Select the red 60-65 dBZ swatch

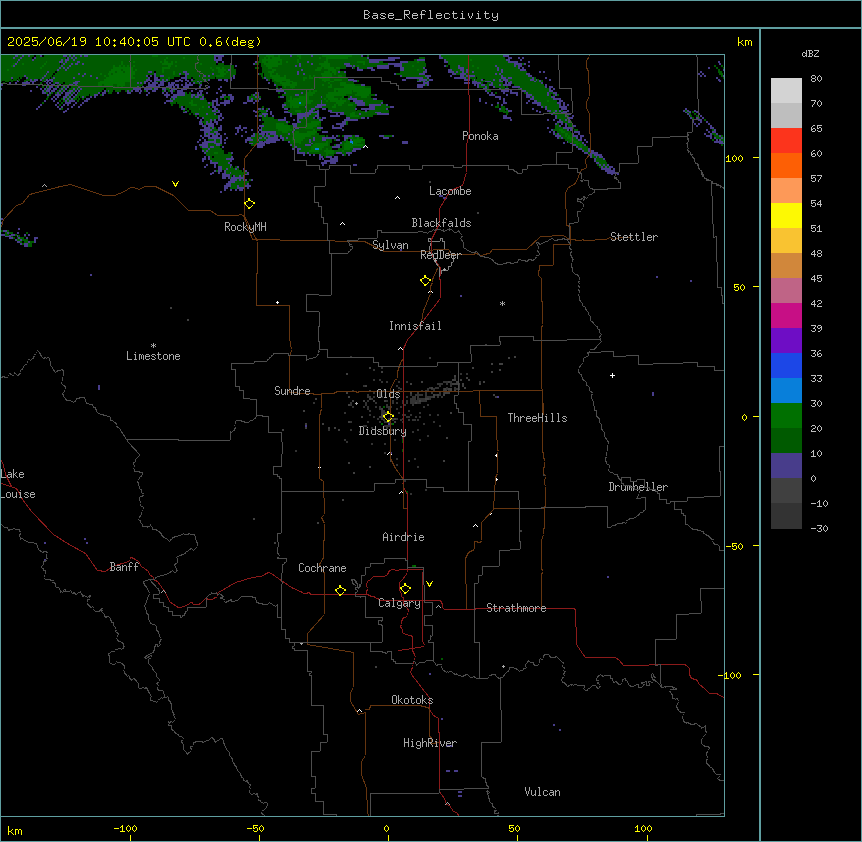coord(786,141)
